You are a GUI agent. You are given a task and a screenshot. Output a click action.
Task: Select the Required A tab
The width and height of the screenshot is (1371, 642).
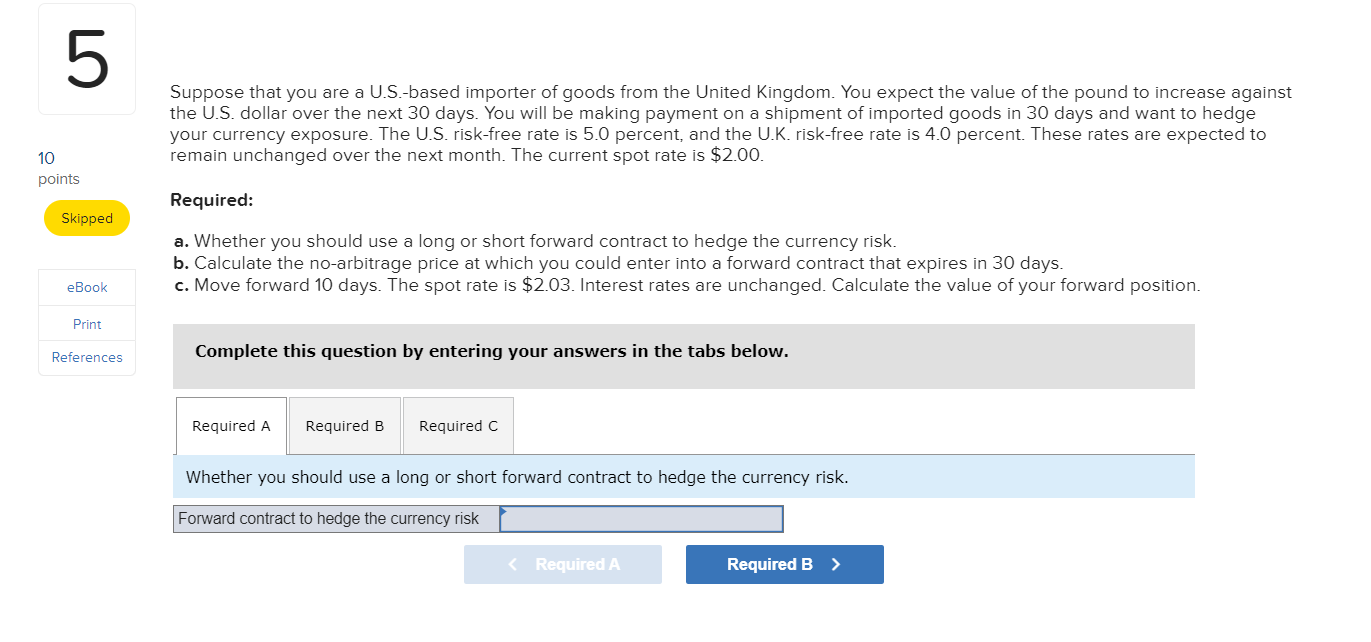231,425
